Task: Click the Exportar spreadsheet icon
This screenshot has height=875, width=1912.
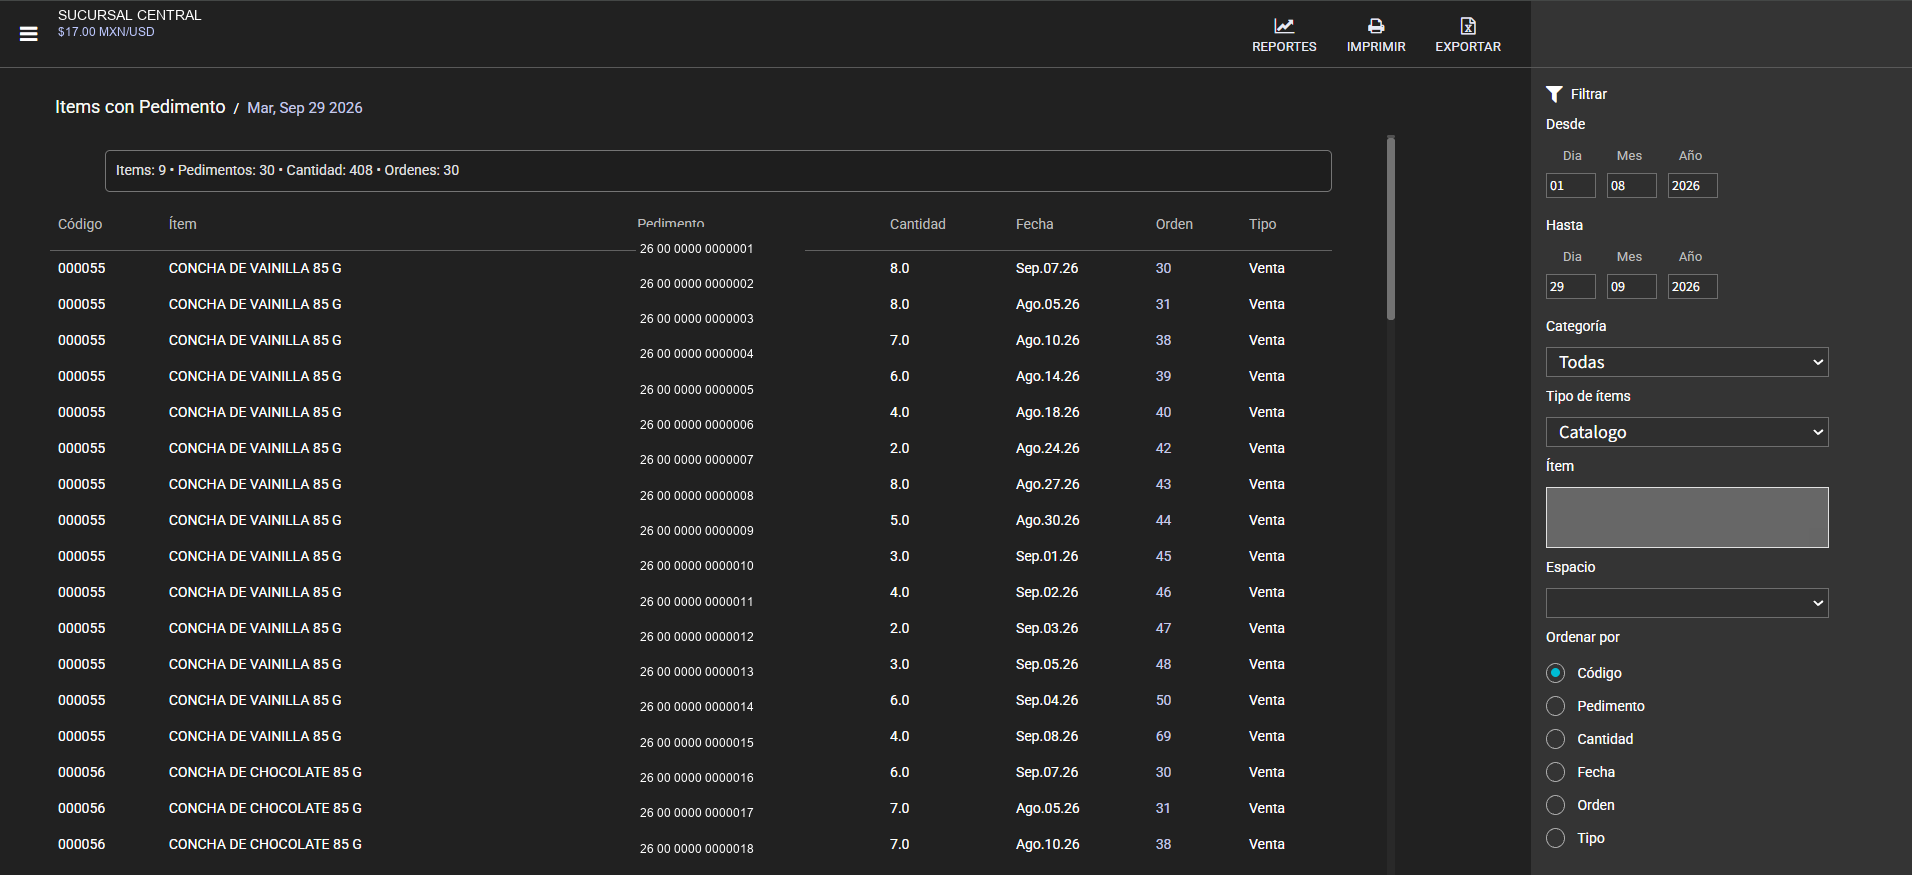Action: click(x=1468, y=26)
